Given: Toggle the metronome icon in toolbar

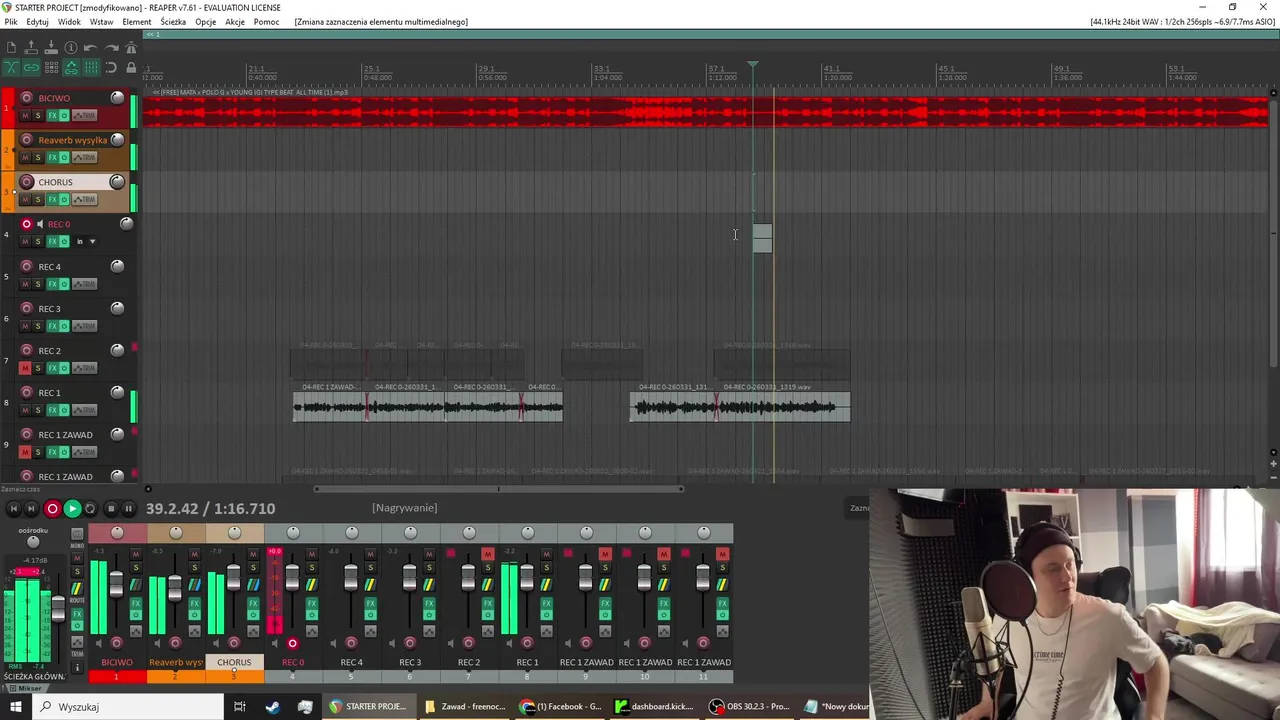Looking at the screenshot, I should [x=131, y=47].
